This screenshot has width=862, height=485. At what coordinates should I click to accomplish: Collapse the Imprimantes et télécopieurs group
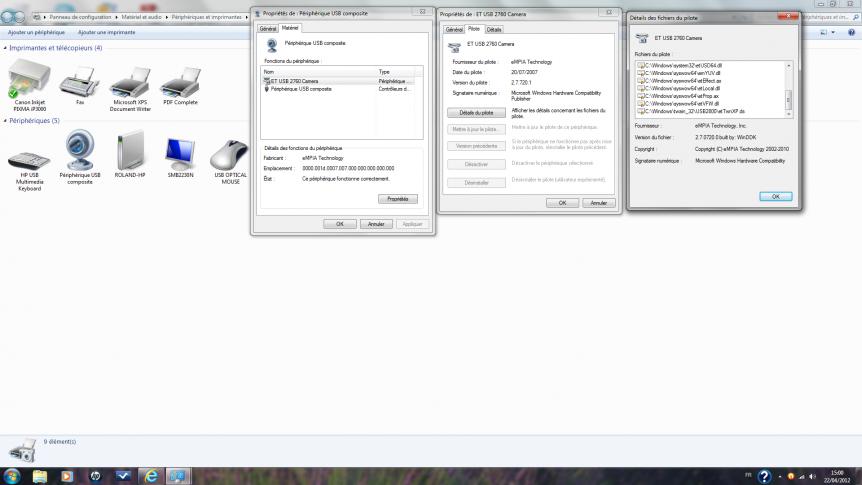pyautogui.click(x=5, y=48)
